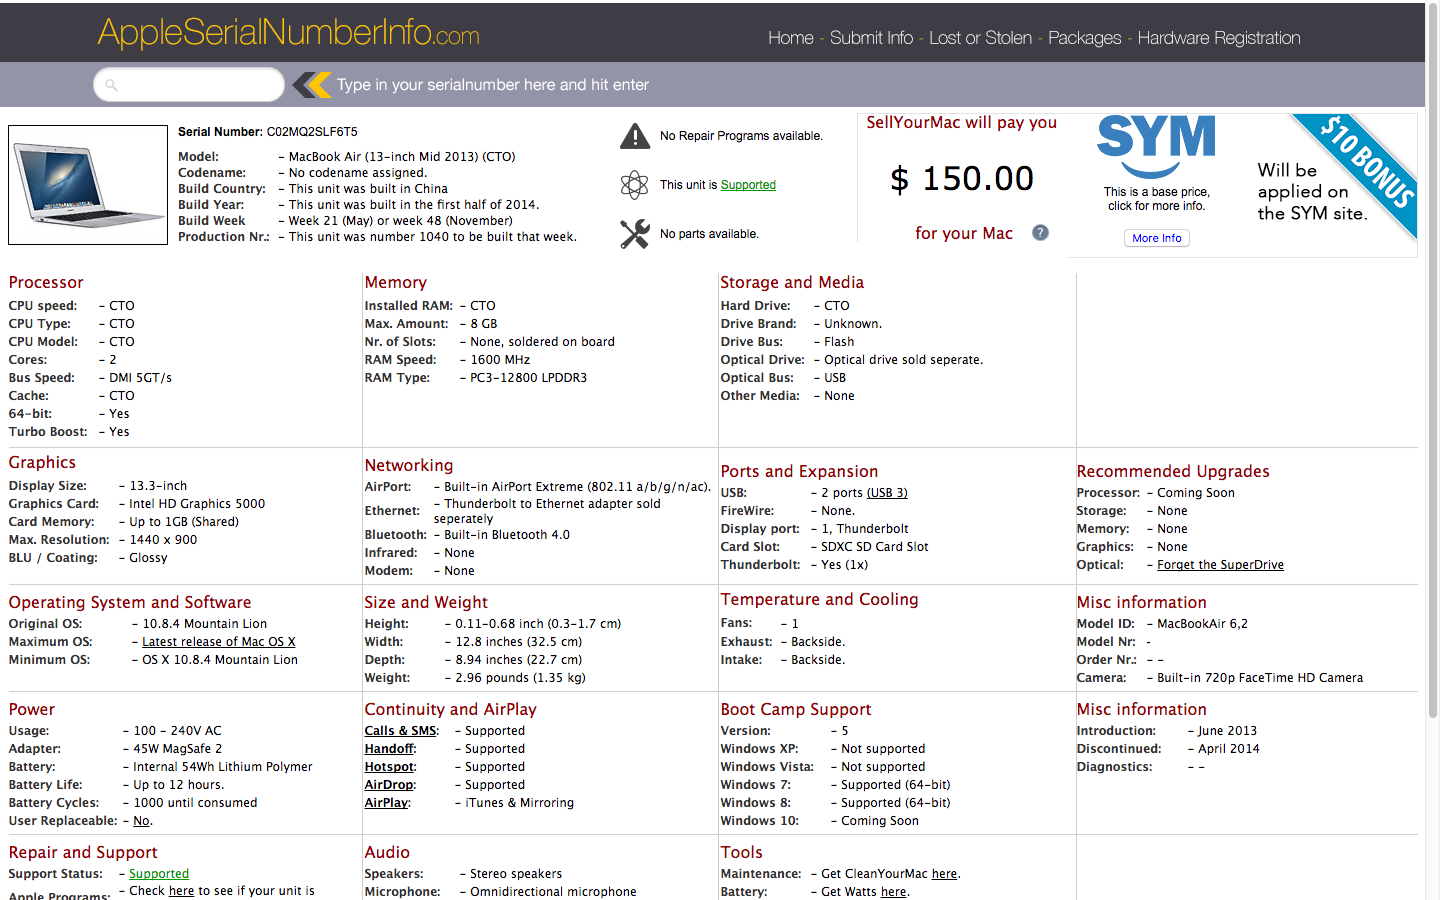
Task: Click the Networking section heading
Action: point(409,466)
